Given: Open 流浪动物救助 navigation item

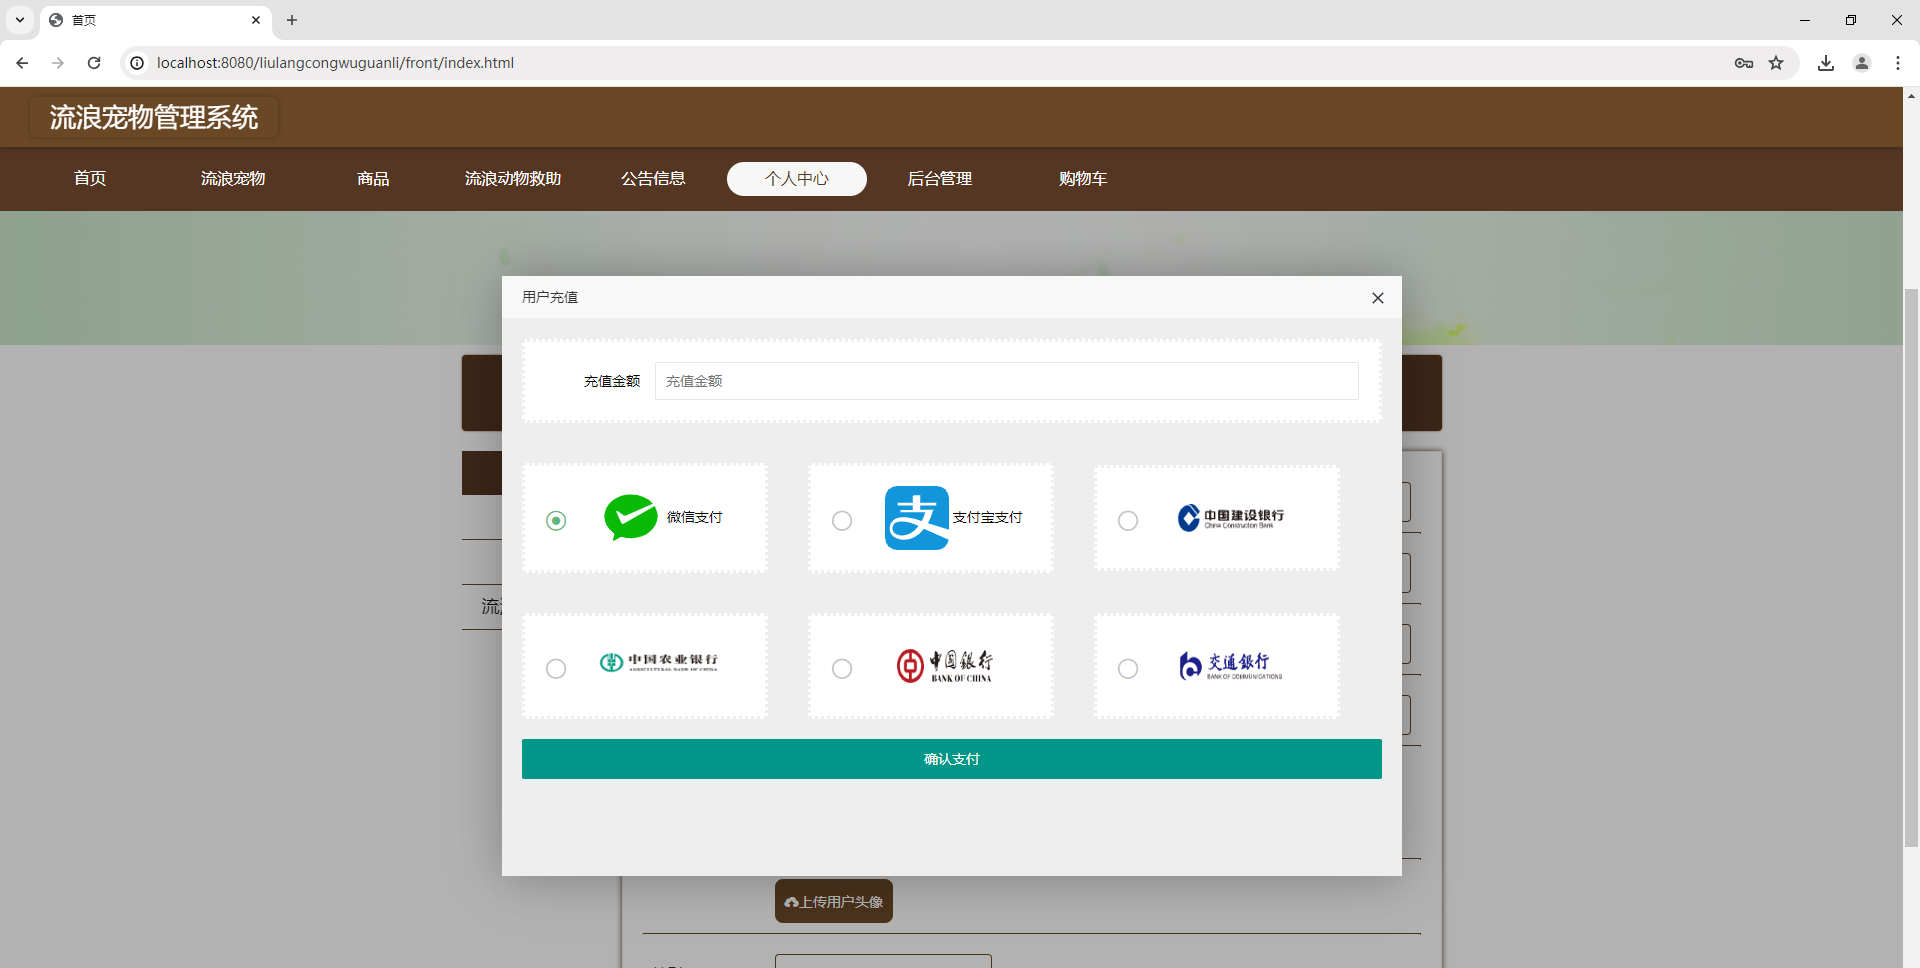Looking at the screenshot, I should pyautogui.click(x=513, y=179).
